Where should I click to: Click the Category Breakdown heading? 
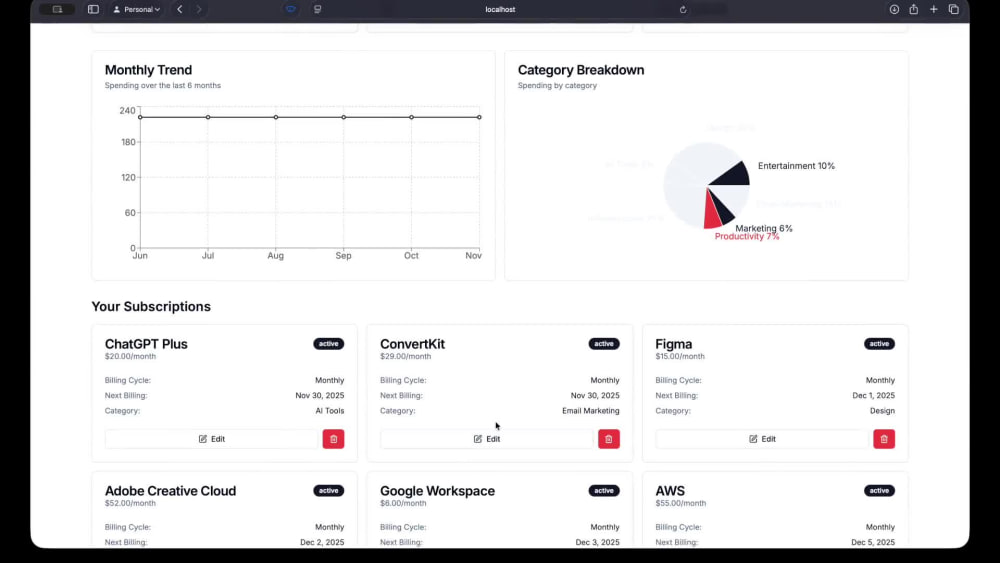click(x=581, y=70)
